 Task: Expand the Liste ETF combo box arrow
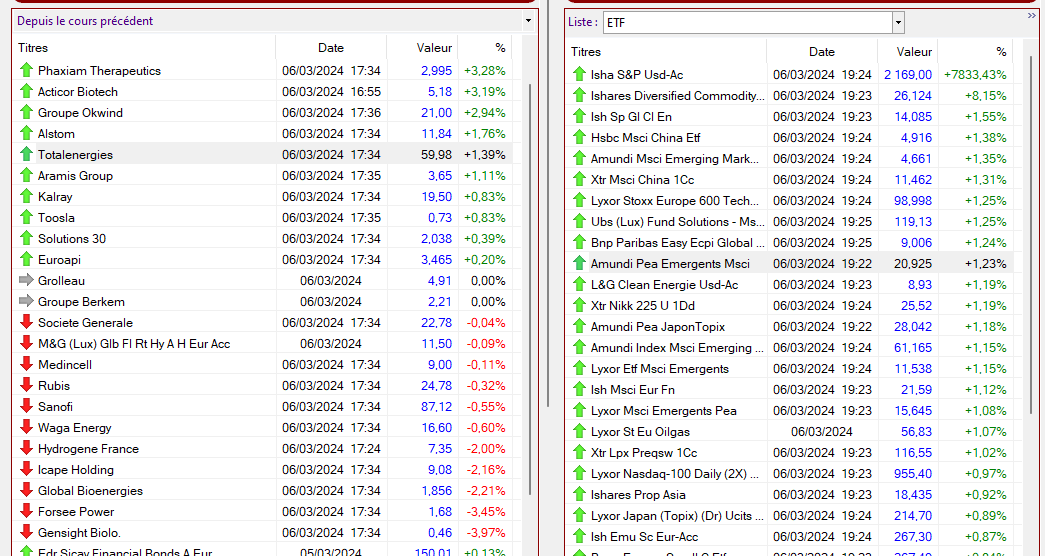[x=898, y=22]
